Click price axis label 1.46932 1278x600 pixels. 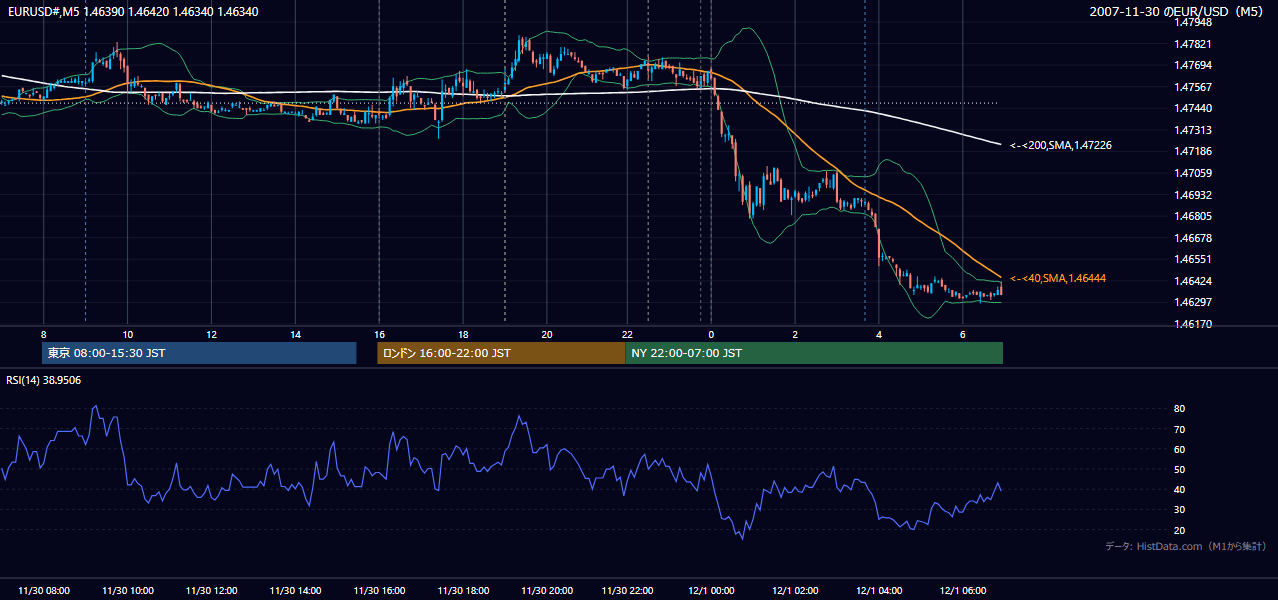click(1193, 195)
